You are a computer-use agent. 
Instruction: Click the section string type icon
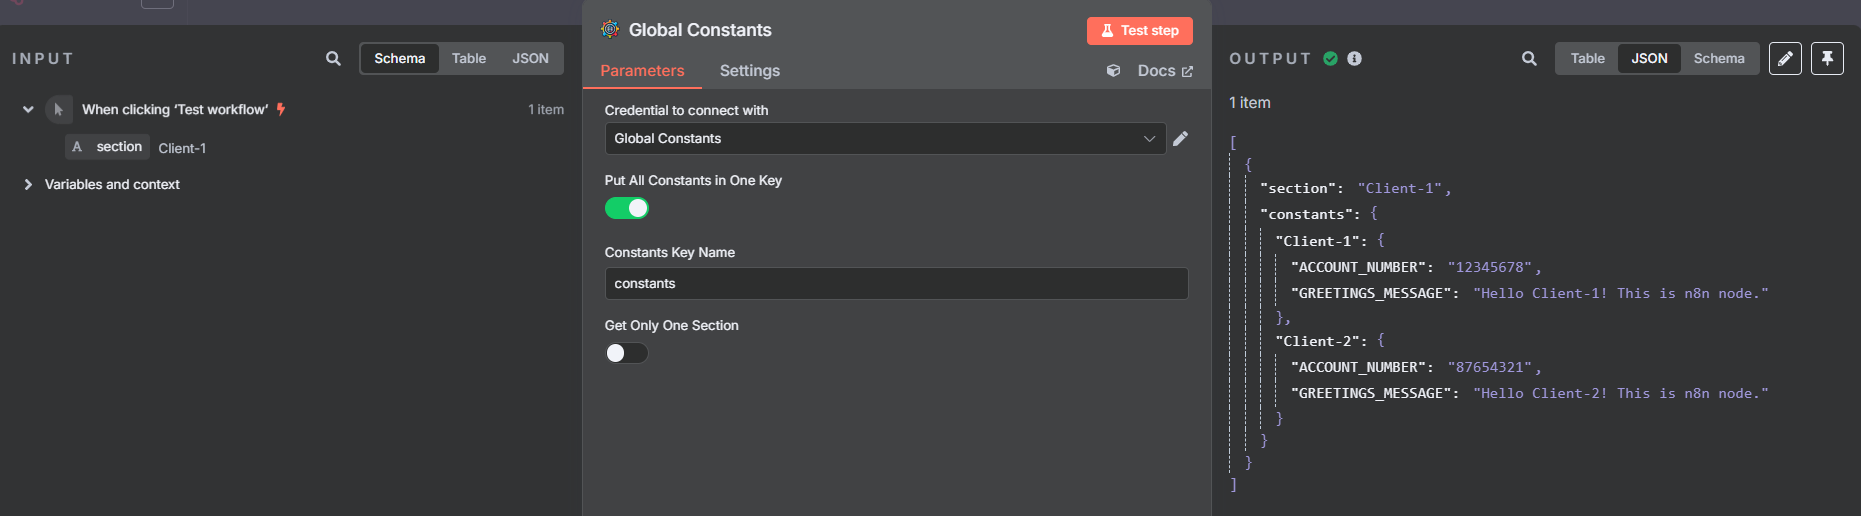pyautogui.click(x=77, y=147)
